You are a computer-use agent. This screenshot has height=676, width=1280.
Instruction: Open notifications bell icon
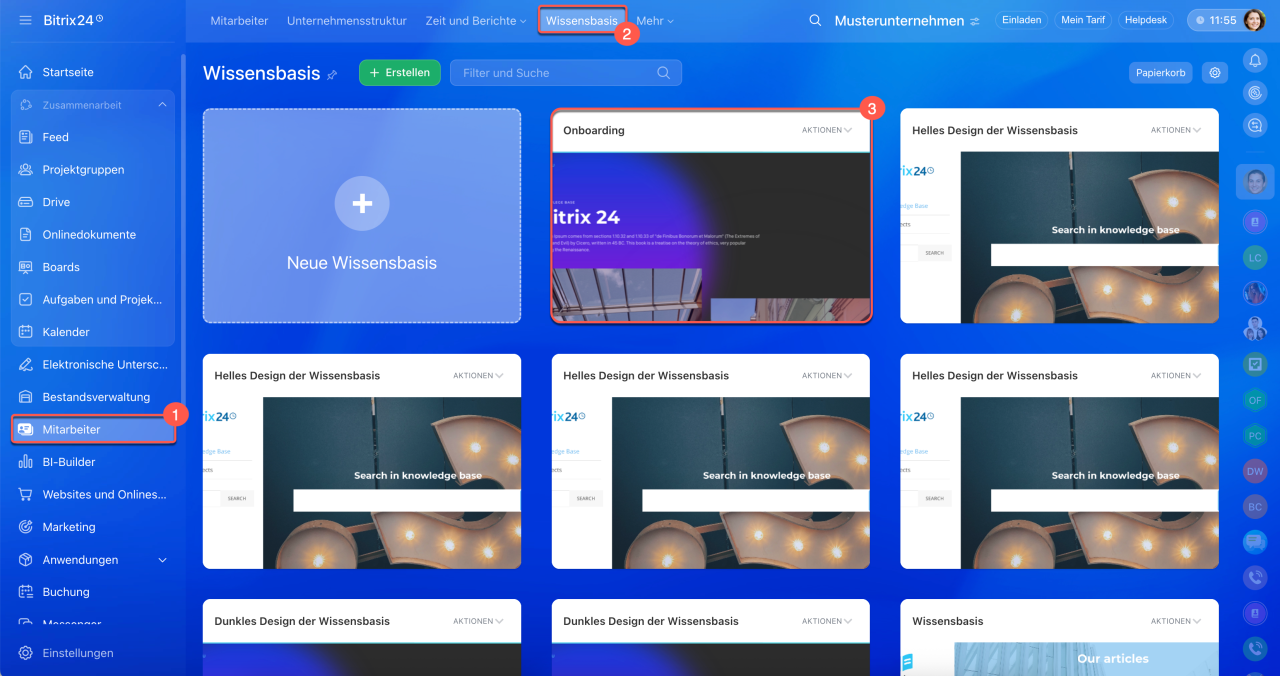pyautogui.click(x=1255, y=61)
